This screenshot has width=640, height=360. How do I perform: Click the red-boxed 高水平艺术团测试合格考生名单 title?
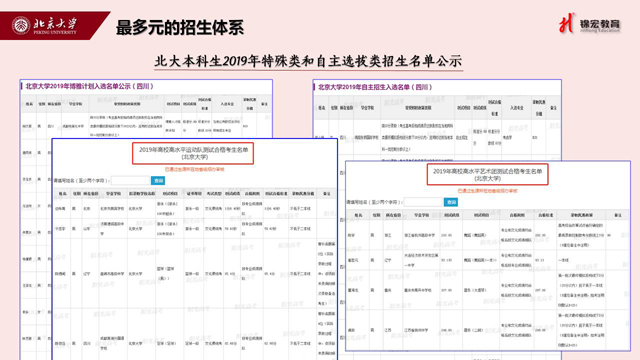(x=487, y=175)
